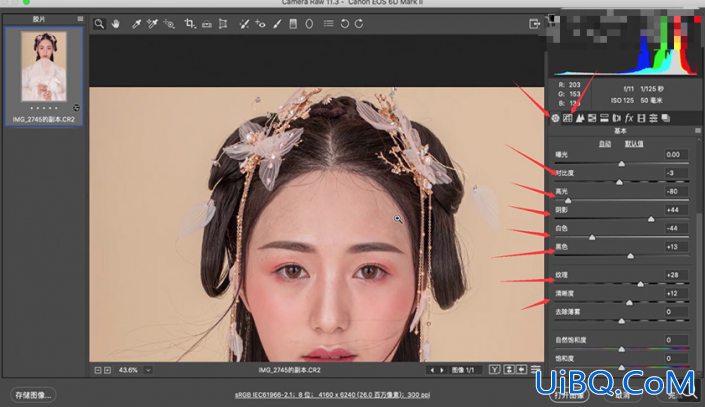Click the Shadows value field +44
This screenshot has height=407, width=705.
[x=676, y=210]
